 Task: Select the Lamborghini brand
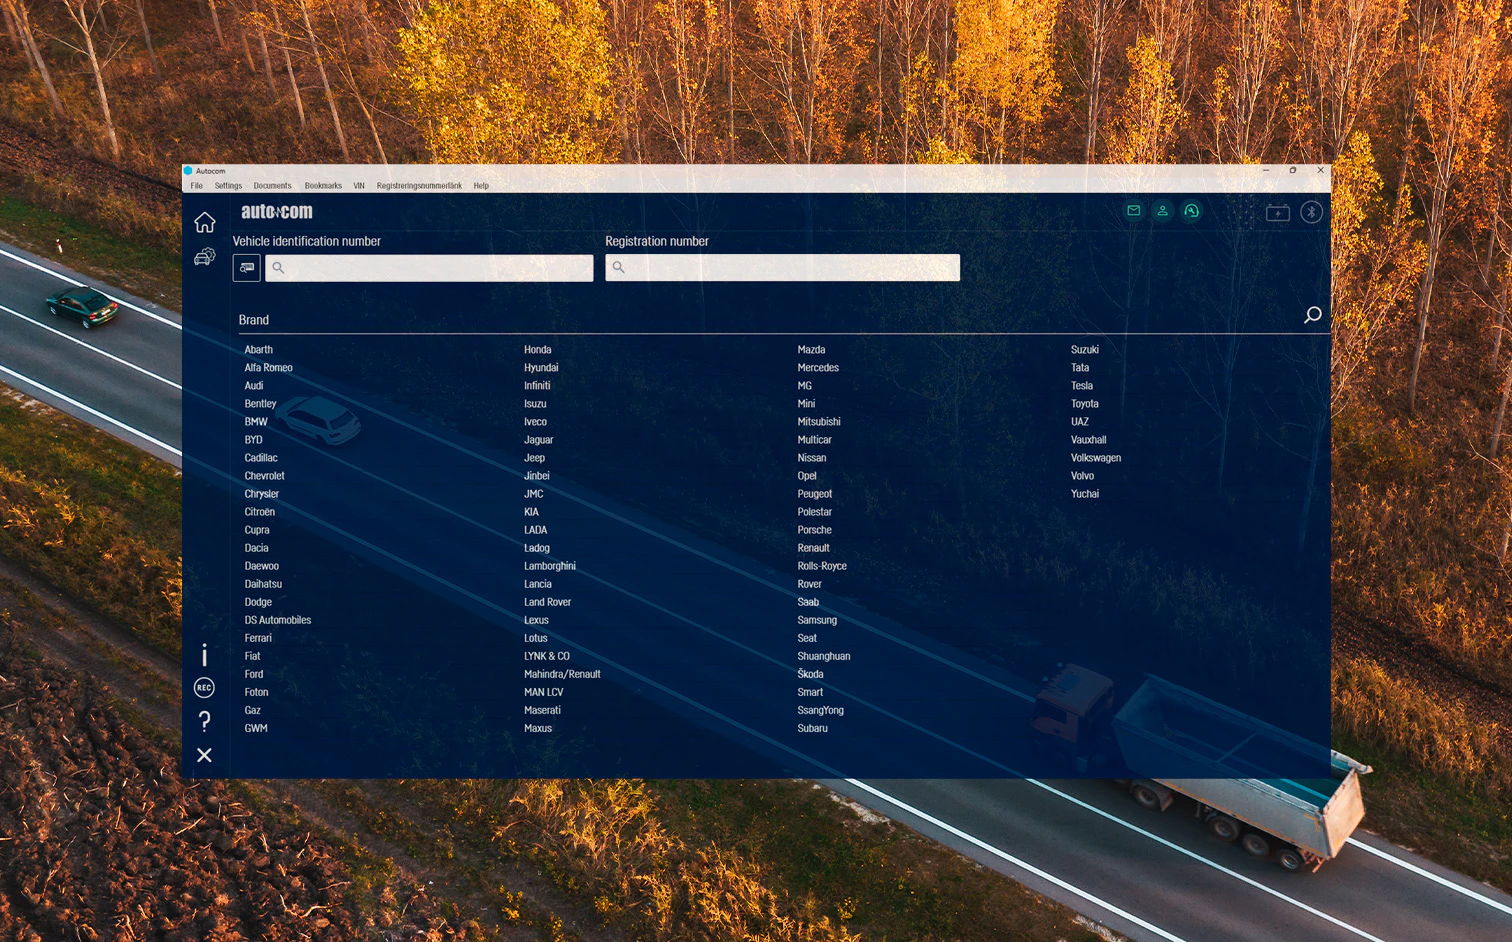point(549,565)
